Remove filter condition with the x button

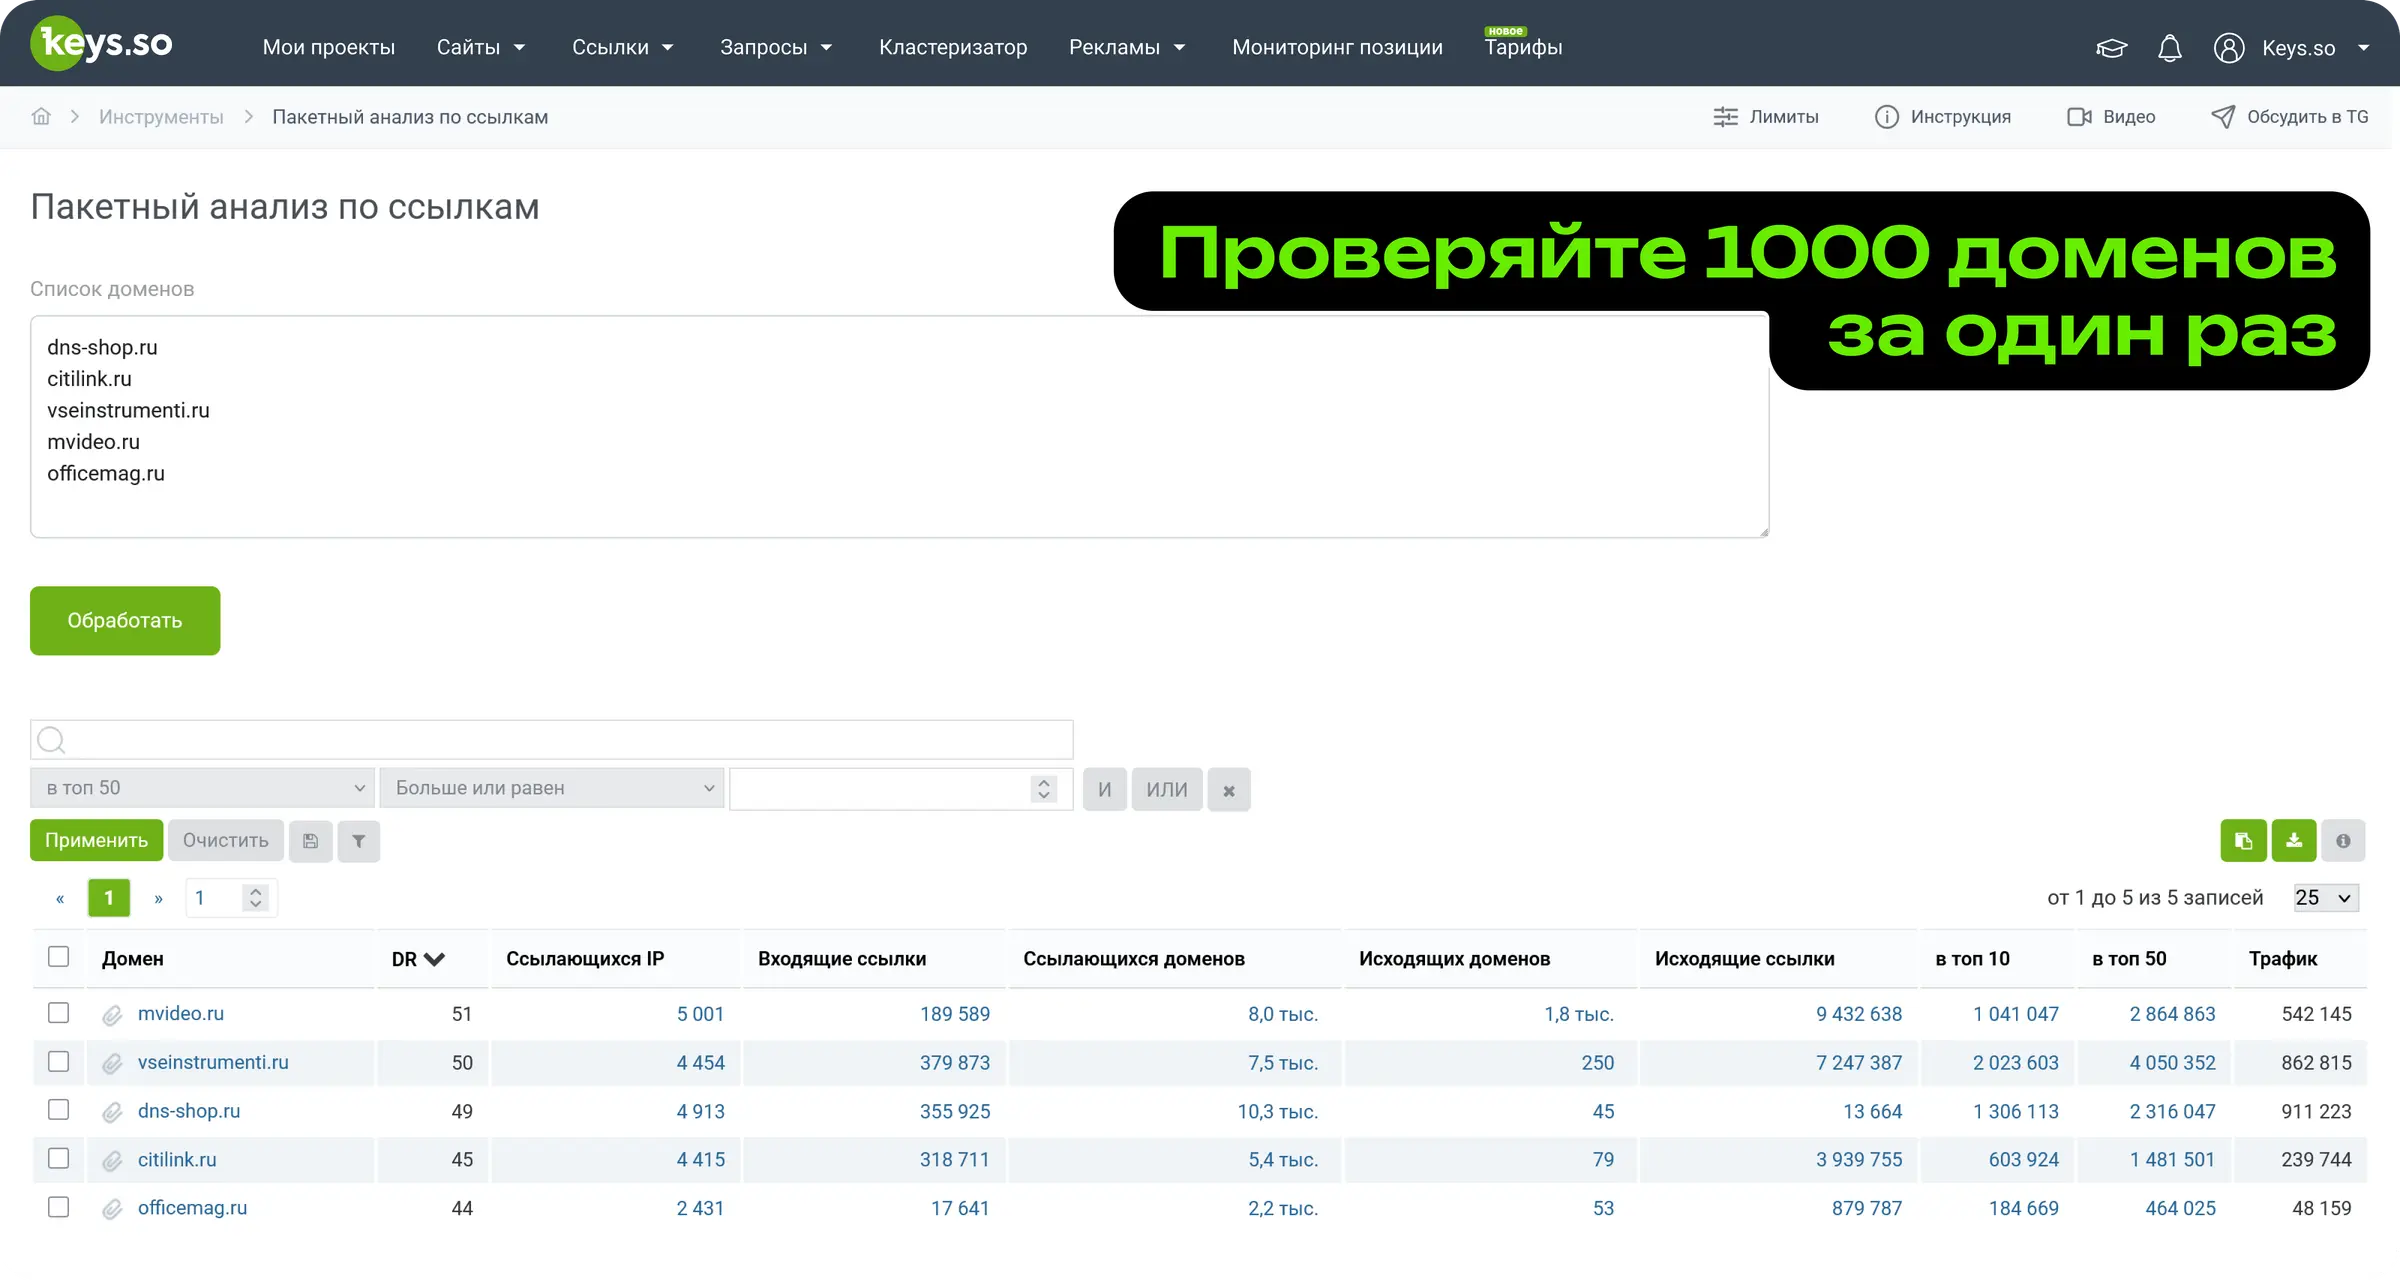pyautogui.click(x=1229, y=790)
